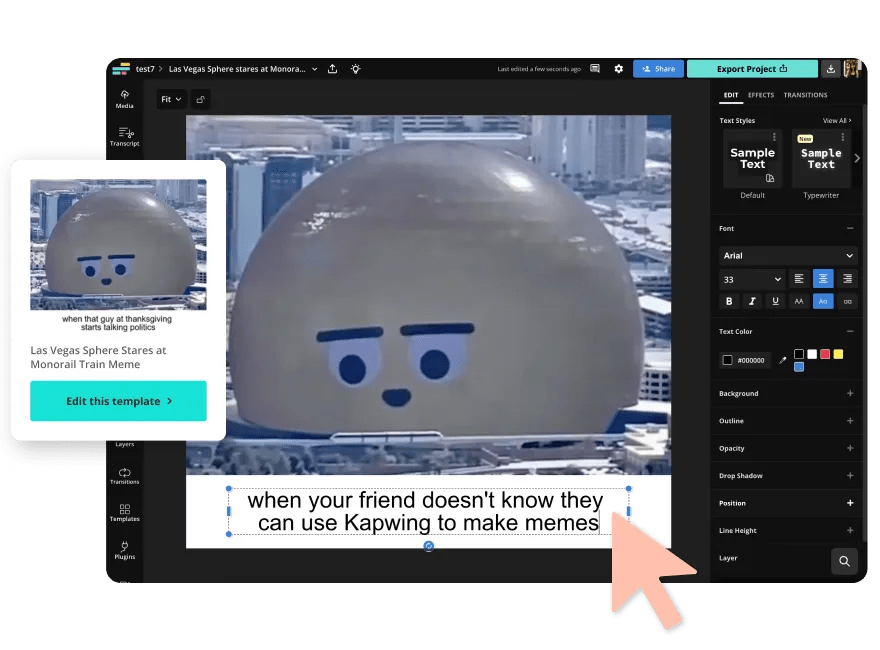Image resolution: width=880 pixels, height=650 pixels.
Task: Show next text styles with the arrow
Action: 857,158
